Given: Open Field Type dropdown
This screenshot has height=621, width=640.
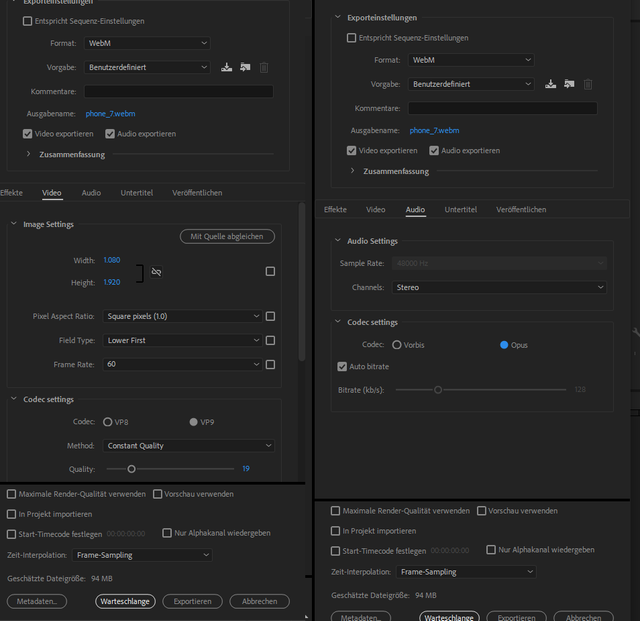Looking at the screenshot, I should tap(182, 340).
